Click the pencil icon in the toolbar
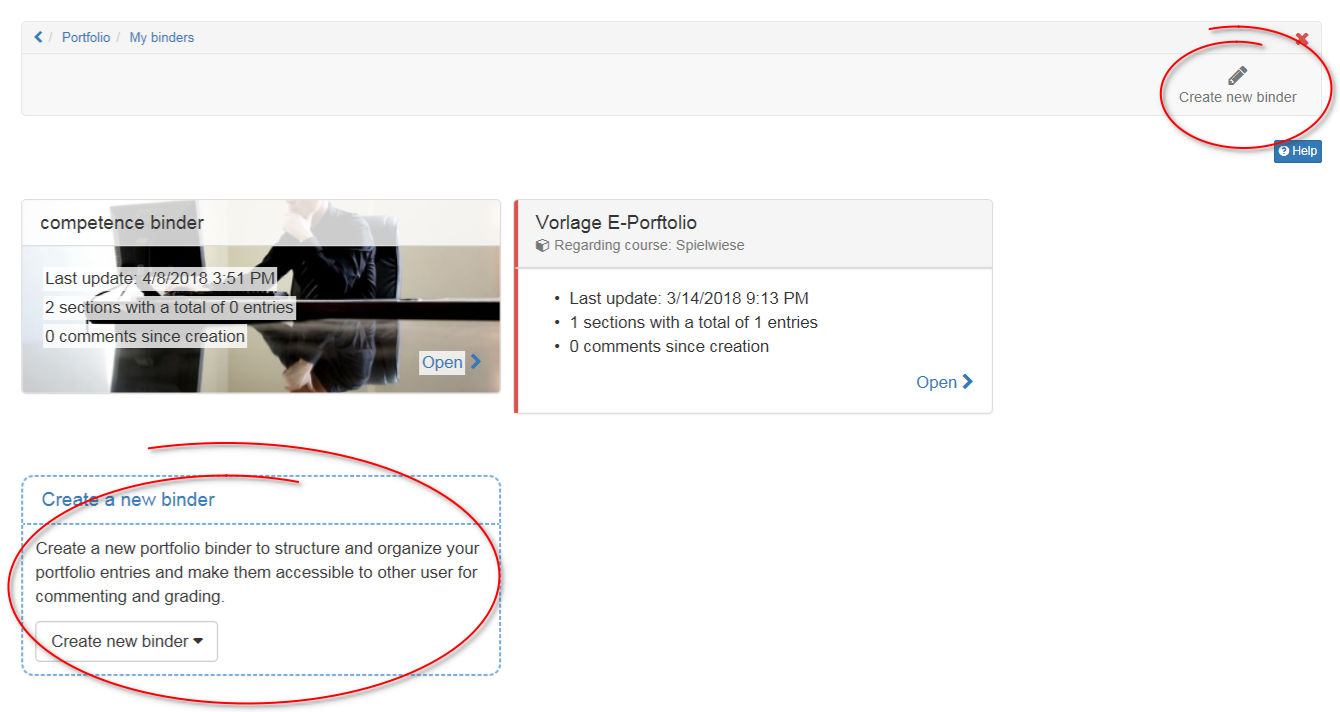 tap(1237, 76)
